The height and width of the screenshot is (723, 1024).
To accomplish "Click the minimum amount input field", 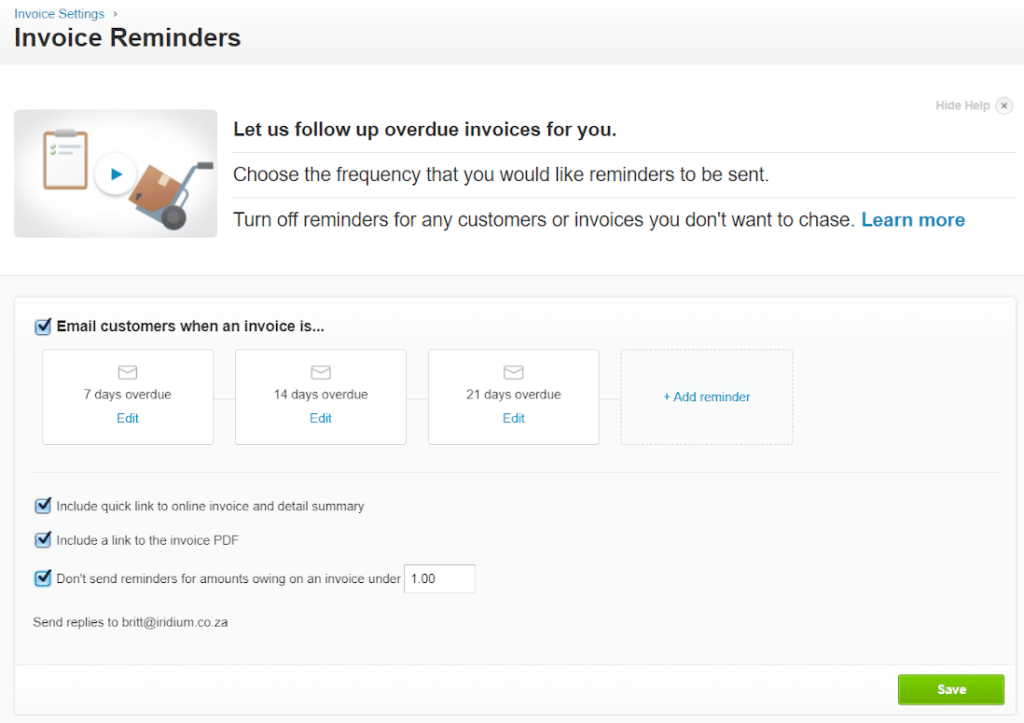I will (x=439, y=579).
